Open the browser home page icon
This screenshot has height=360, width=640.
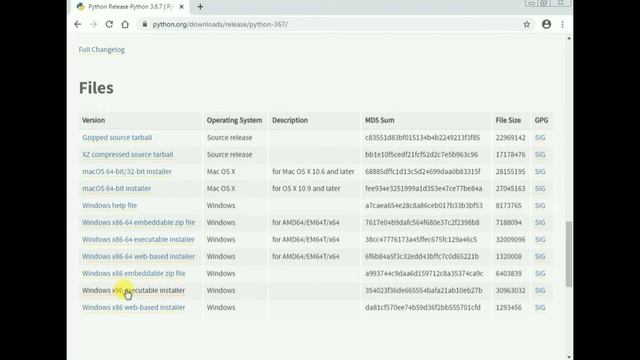(125, 24)
